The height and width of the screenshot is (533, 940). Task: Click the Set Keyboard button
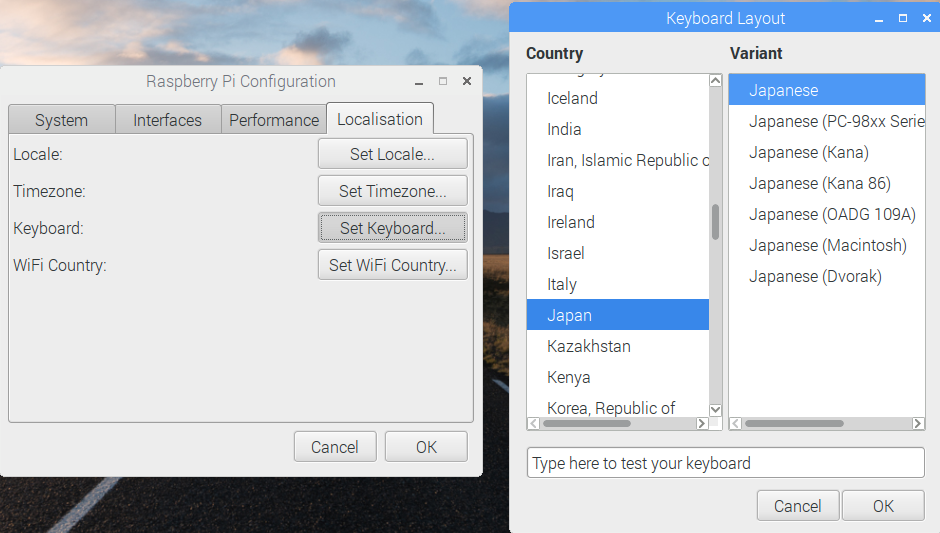[393, 228]
